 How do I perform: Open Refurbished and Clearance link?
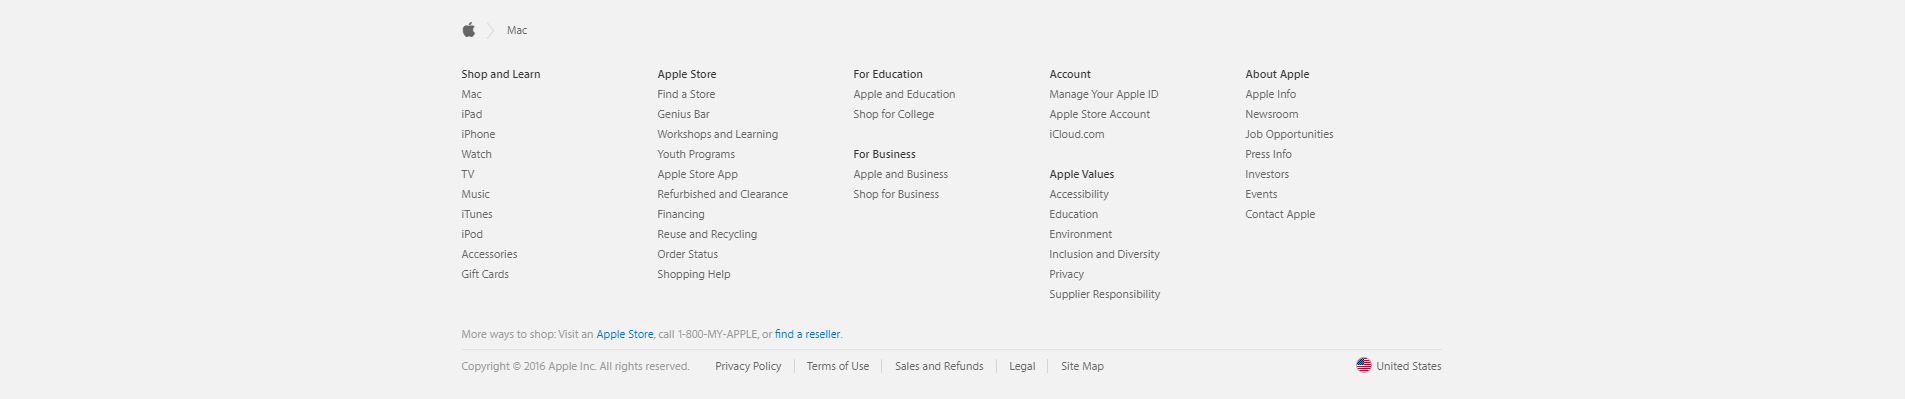[x=722, y=194]
